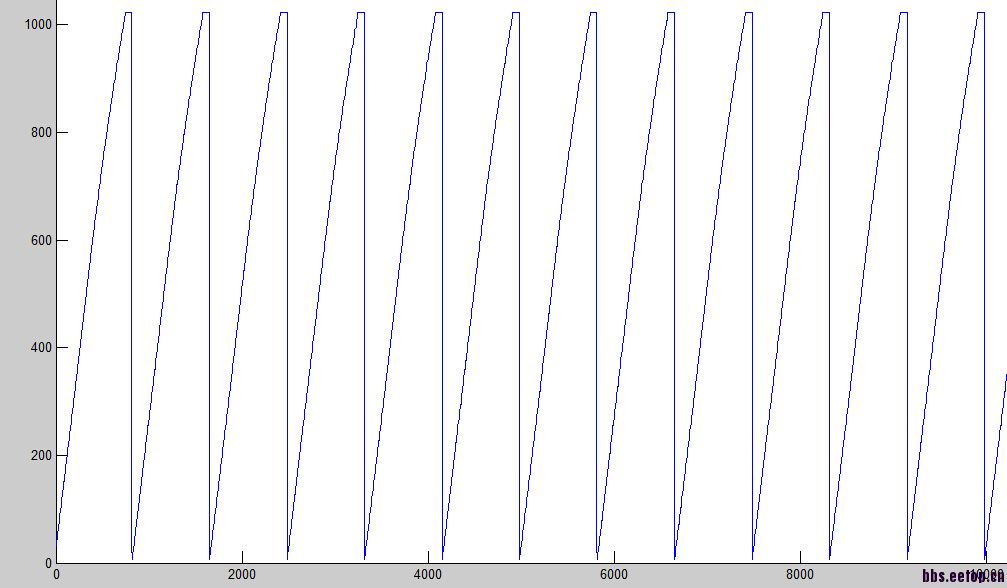Screen dimensions: 1007x588
Task: Click the y-axis tick label 600
Action: 40,241
